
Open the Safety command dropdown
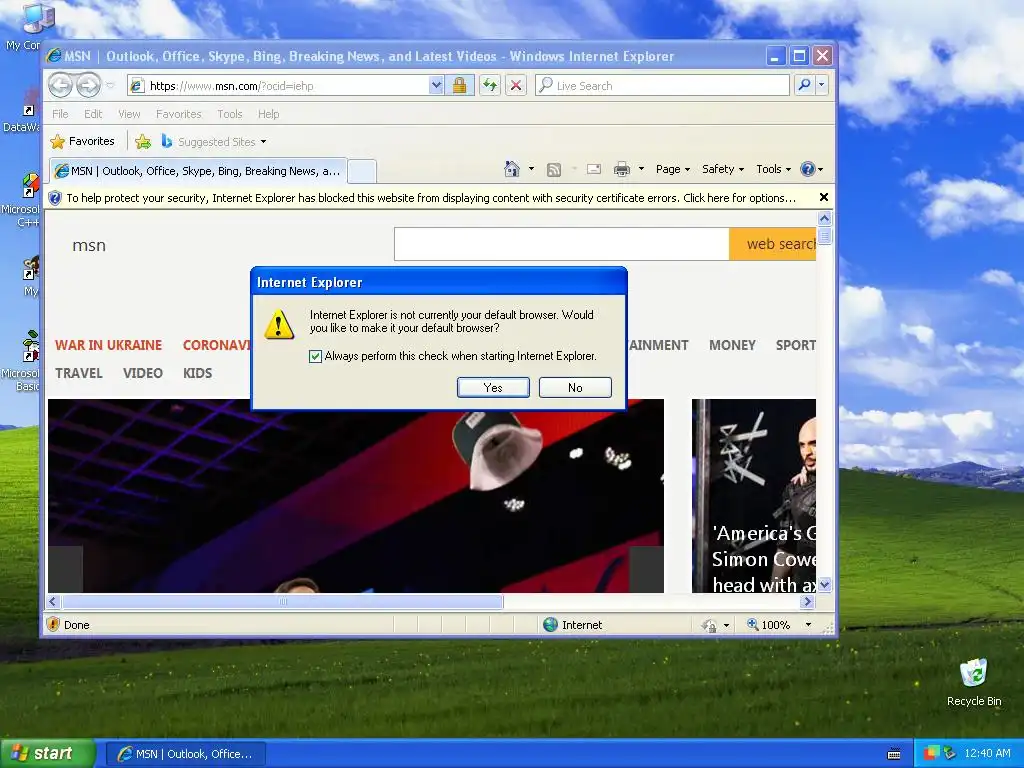pyautogui.click(x=722, y=169)
